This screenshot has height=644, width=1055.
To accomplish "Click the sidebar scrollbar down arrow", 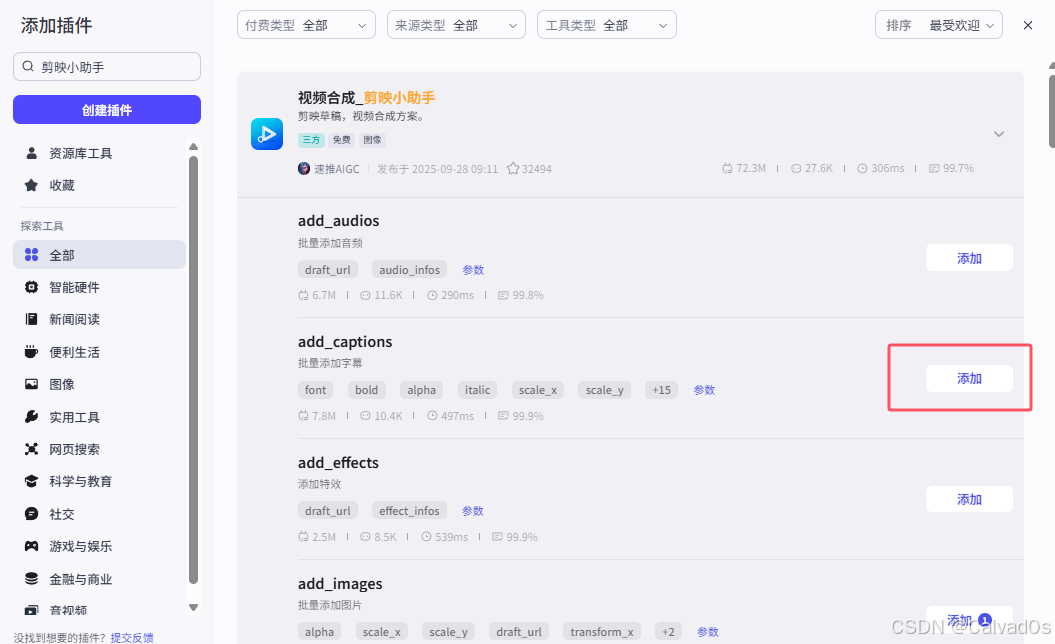I will point(194,607).
